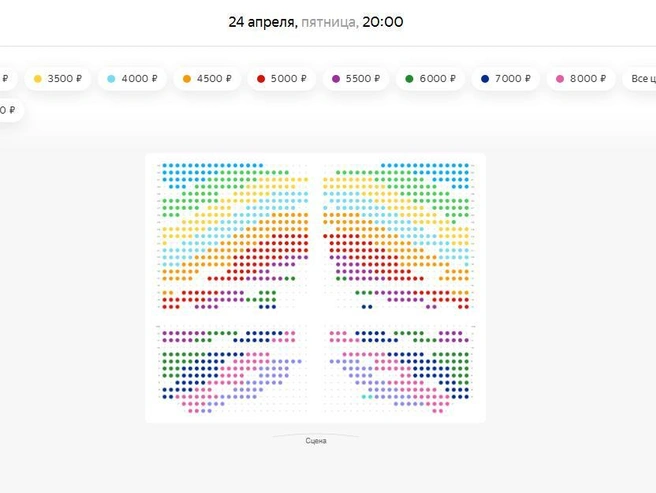Screen dimensions: 656x493
Task: Choose the 7000 ₽ price filter
Action: [x=505, y=79]
